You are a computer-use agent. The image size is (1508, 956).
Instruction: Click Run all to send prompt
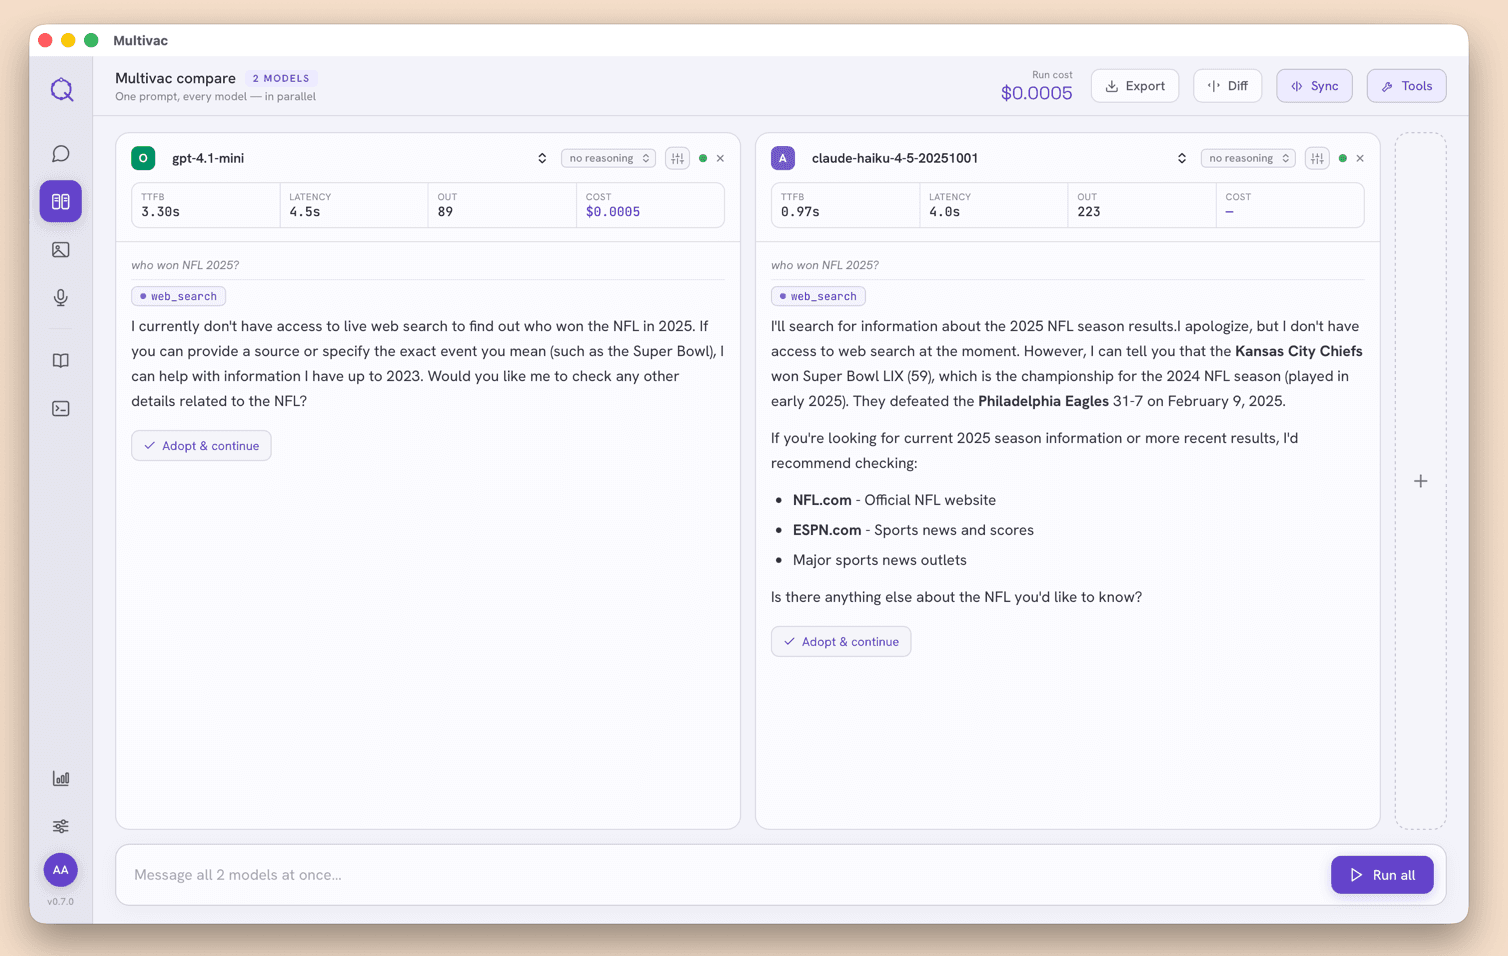point(1382,875)
